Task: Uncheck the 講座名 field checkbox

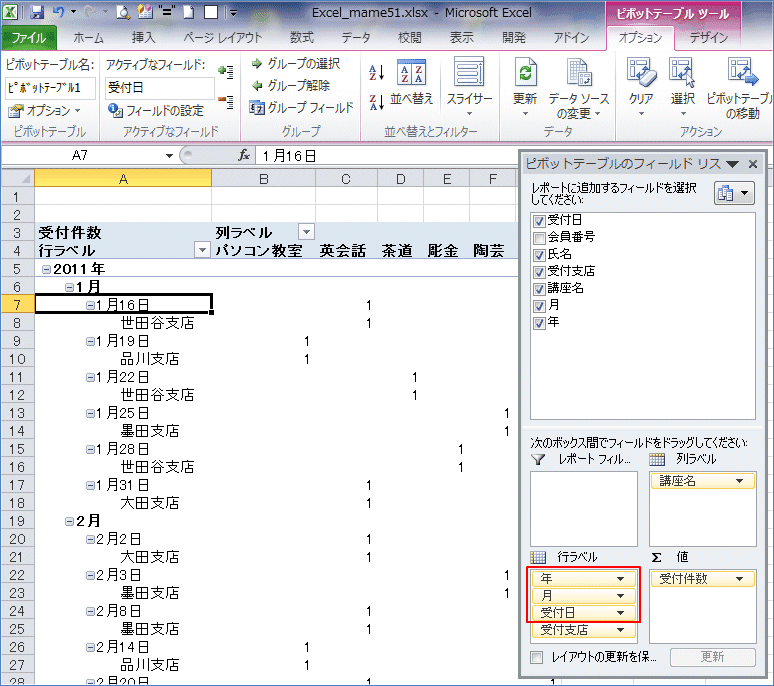Action: point(539,289)
